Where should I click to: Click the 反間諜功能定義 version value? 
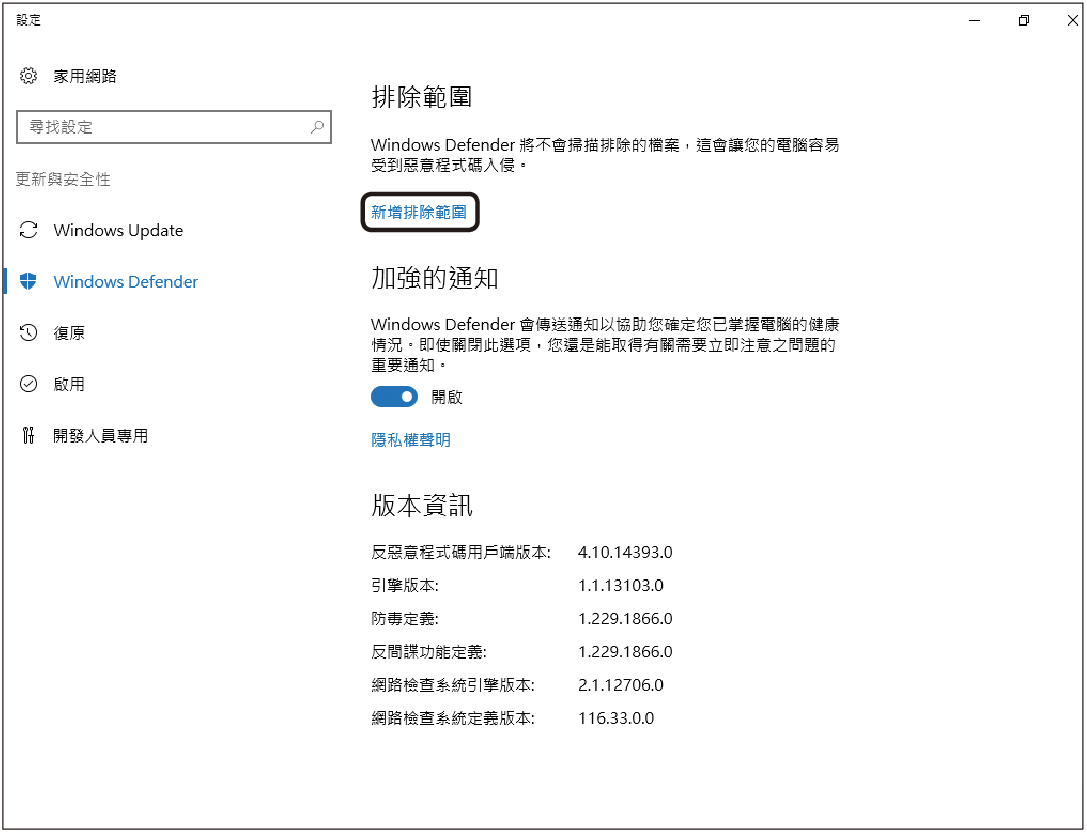[625, 652]
